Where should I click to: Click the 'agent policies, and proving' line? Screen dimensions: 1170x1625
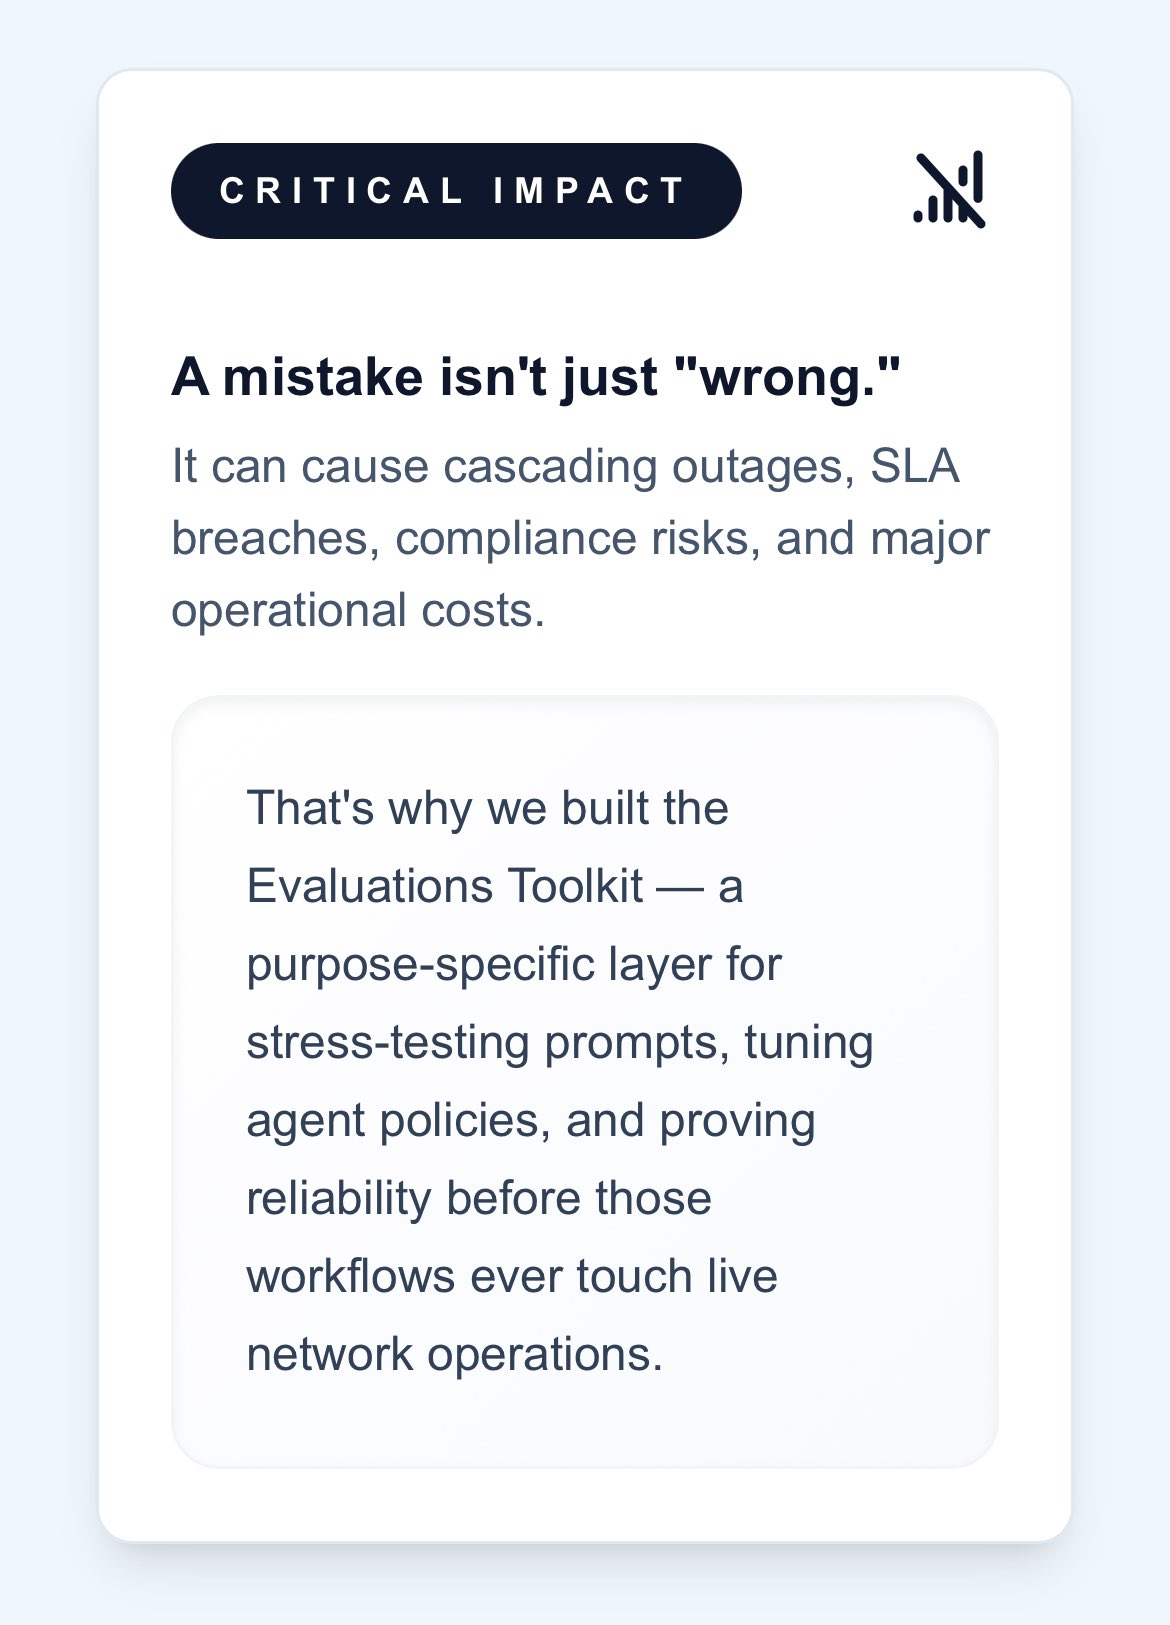[530, 1120]
